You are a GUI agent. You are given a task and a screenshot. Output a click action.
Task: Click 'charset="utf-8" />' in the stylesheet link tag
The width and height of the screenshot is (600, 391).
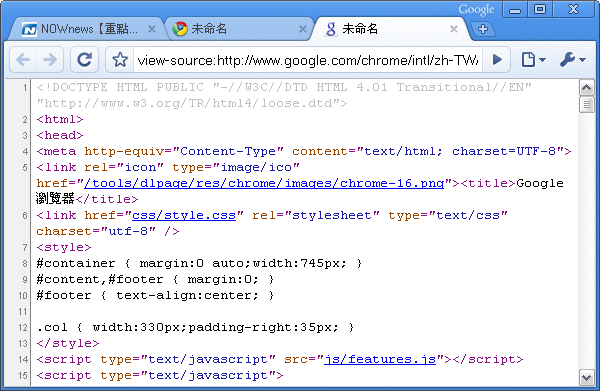pyautogui.click(x=108, y=231)
